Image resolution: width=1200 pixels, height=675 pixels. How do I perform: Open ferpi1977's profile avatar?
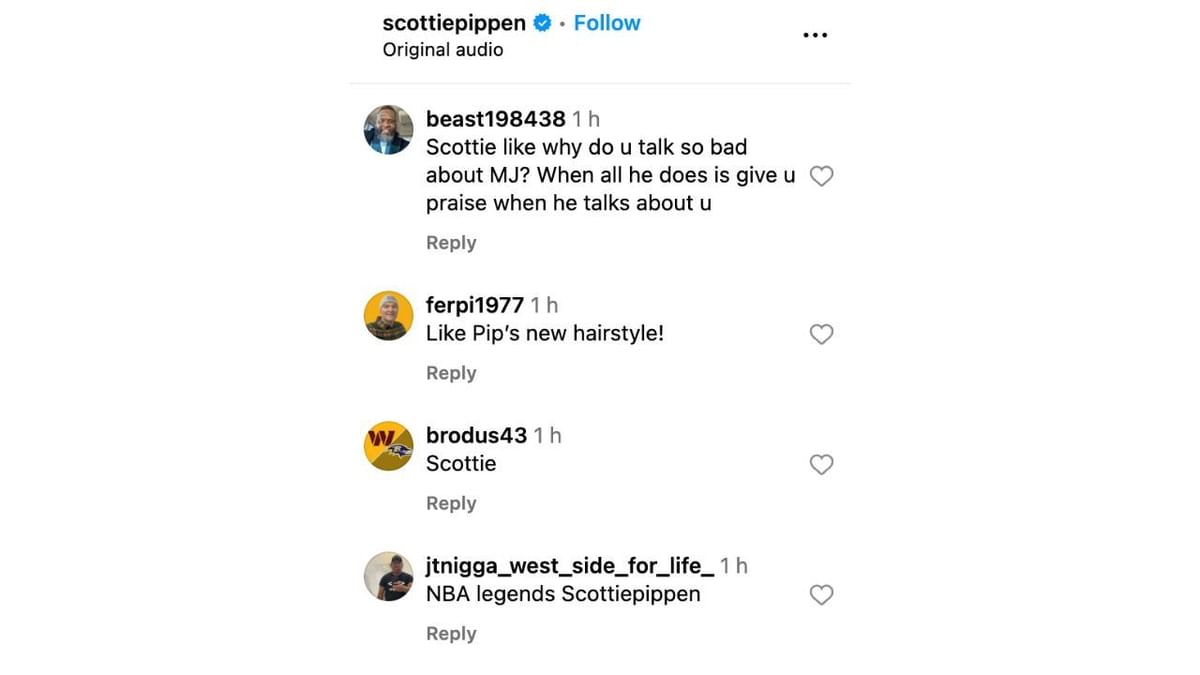388,316
